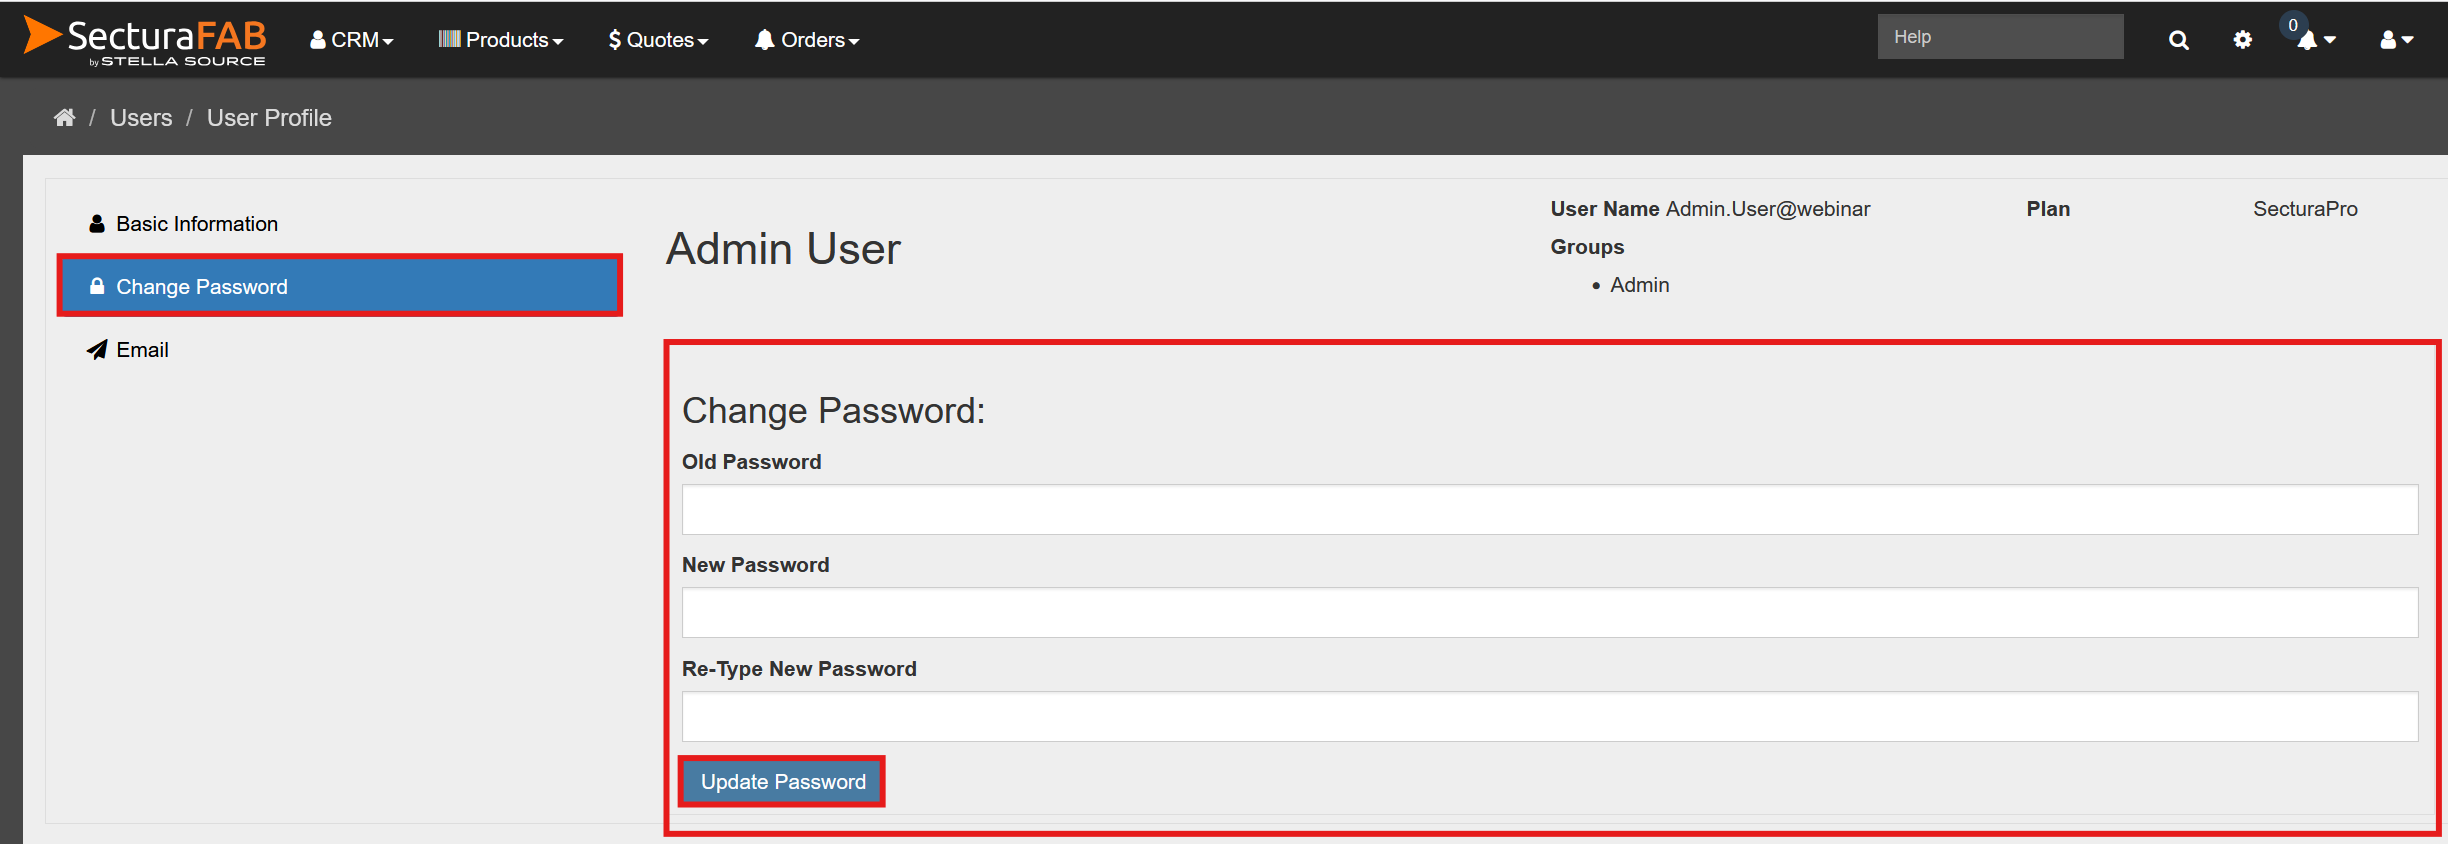Select the Email tab in sidebar
The height and width of the screenshot is (844, 2448).
point(142,350)
